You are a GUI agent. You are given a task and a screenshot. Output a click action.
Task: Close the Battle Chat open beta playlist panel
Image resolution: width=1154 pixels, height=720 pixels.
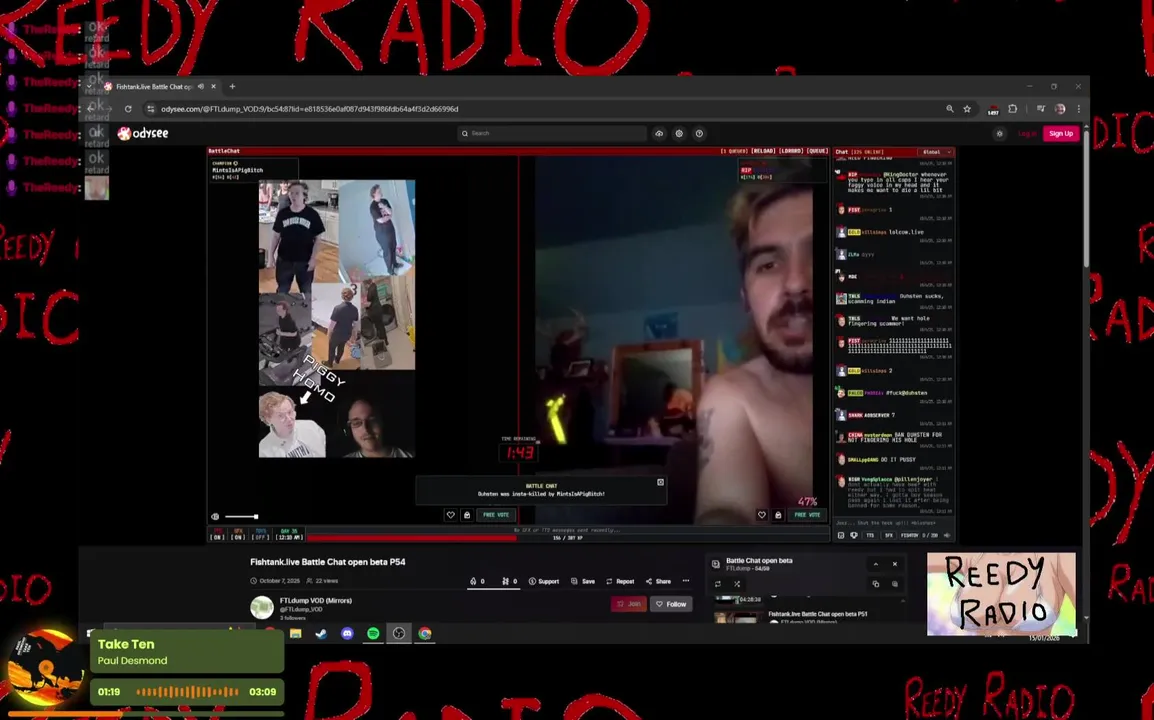point(895,564)
